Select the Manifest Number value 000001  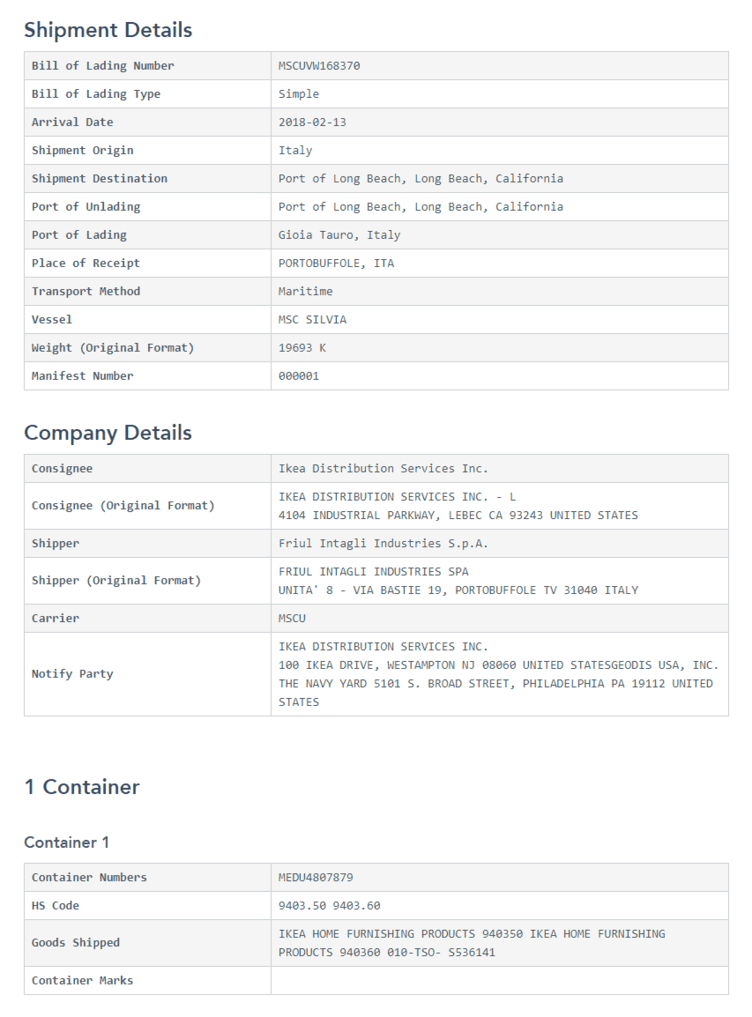point(299,376)
